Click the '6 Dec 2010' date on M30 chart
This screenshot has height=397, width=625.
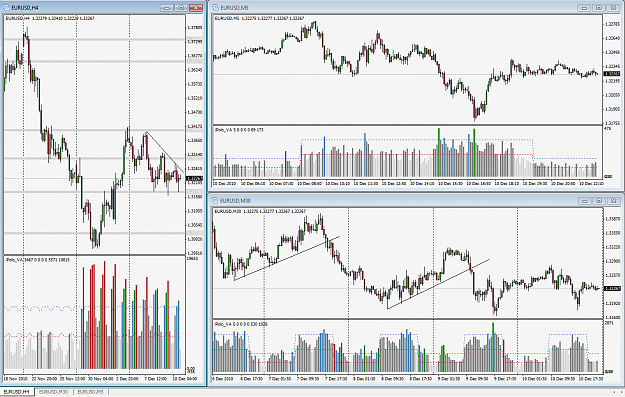(x=223, y=379)
